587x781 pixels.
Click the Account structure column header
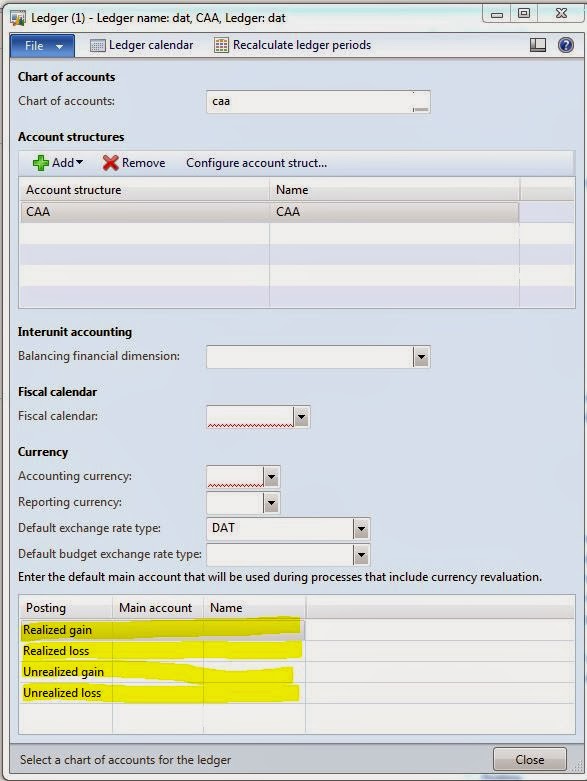pos(144,190)
